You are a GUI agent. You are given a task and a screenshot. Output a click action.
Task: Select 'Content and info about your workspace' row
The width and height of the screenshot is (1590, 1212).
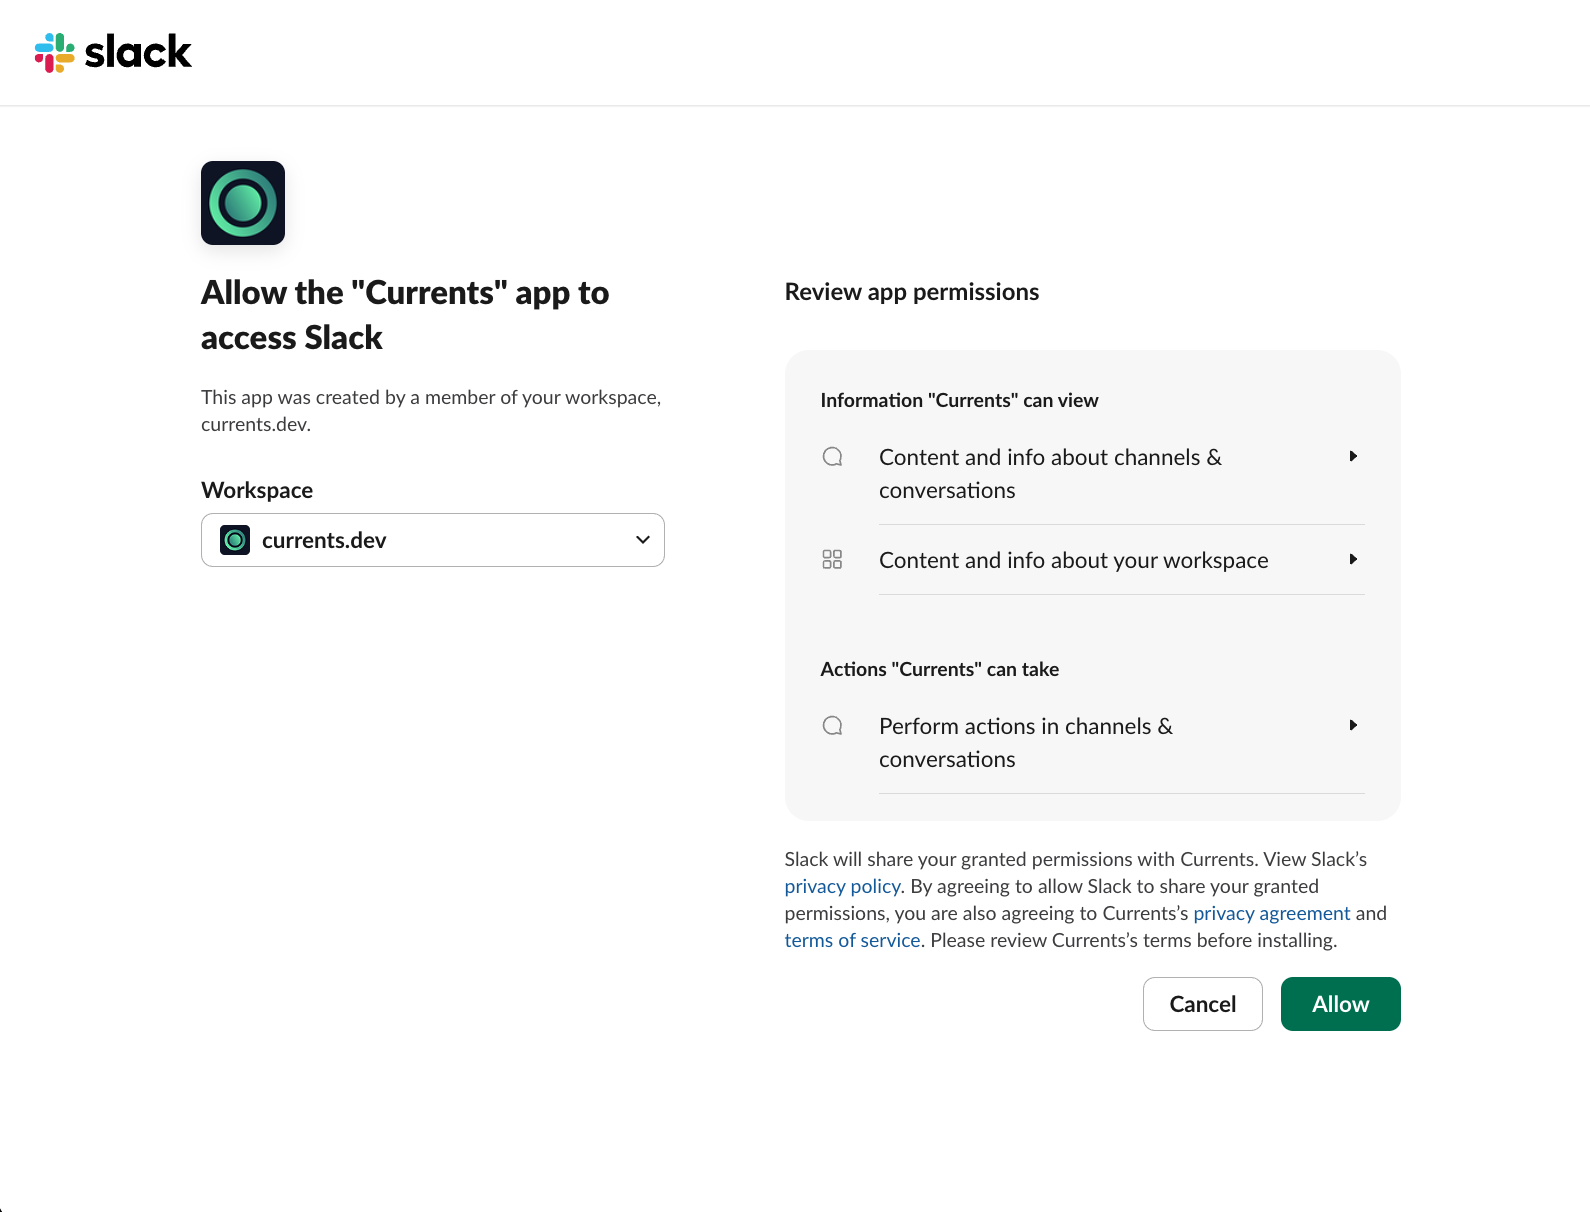(x=1073, y=560)
